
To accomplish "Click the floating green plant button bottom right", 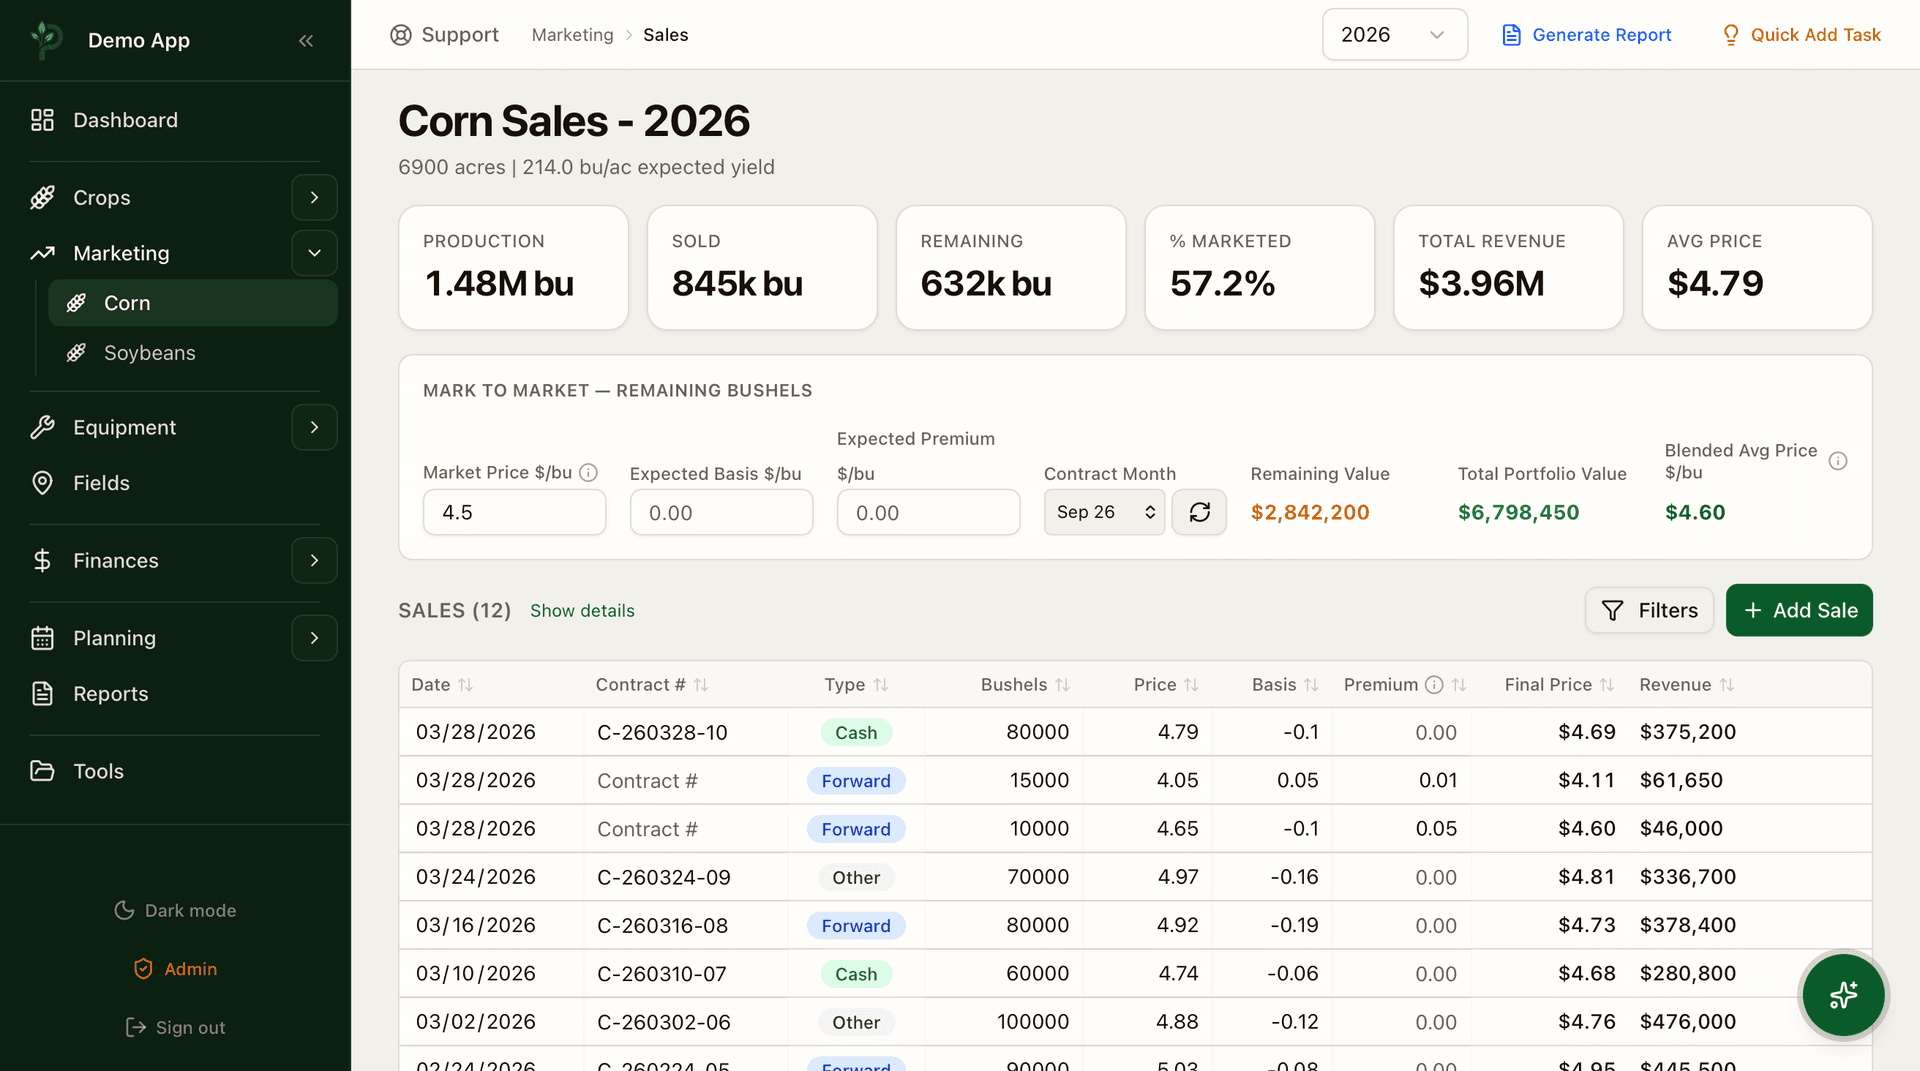I will [1843, 995].
